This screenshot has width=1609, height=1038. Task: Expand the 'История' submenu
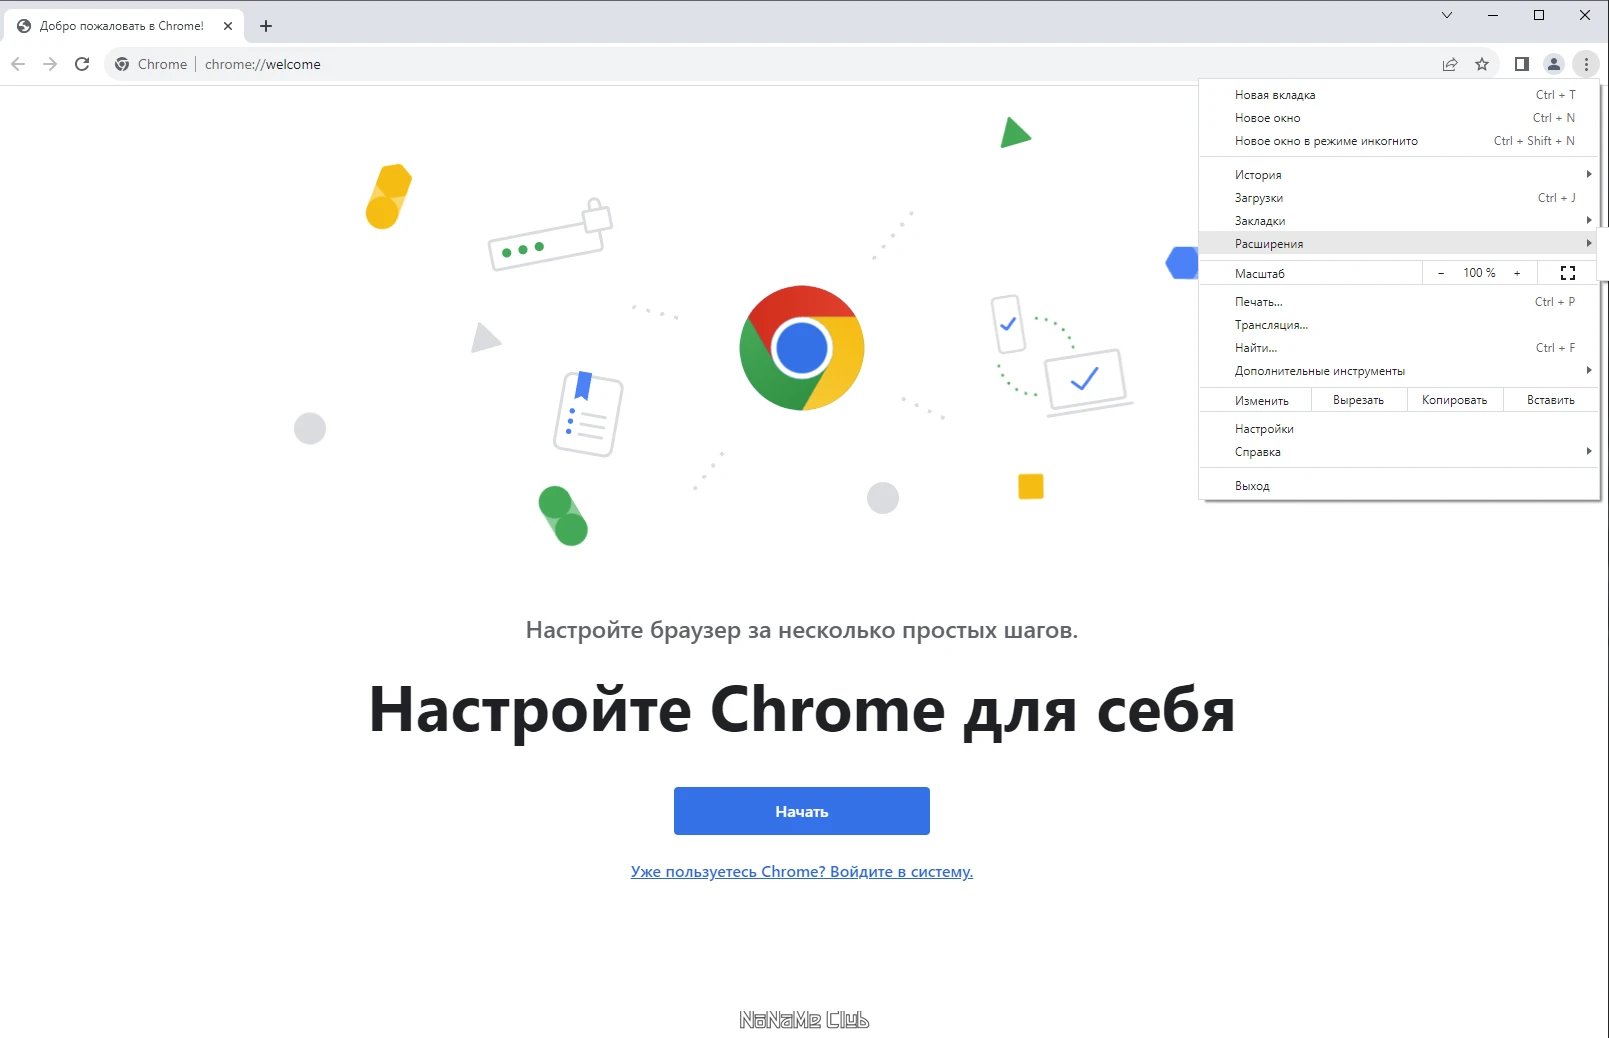[x=1399, y=174]
